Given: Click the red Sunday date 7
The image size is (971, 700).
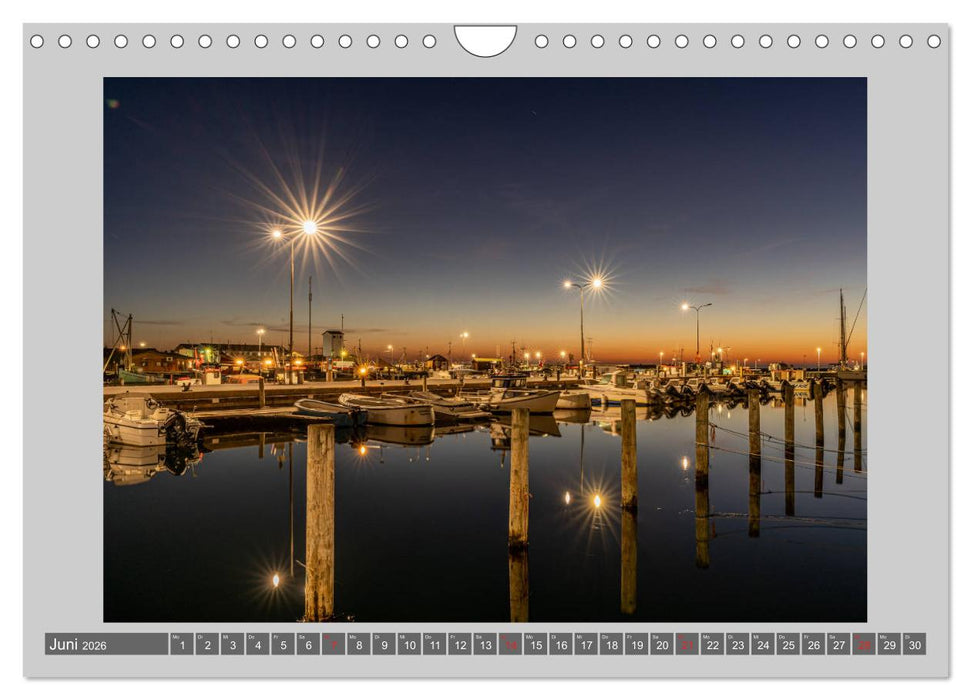Looking at the screenshot, I should [335, 647].
